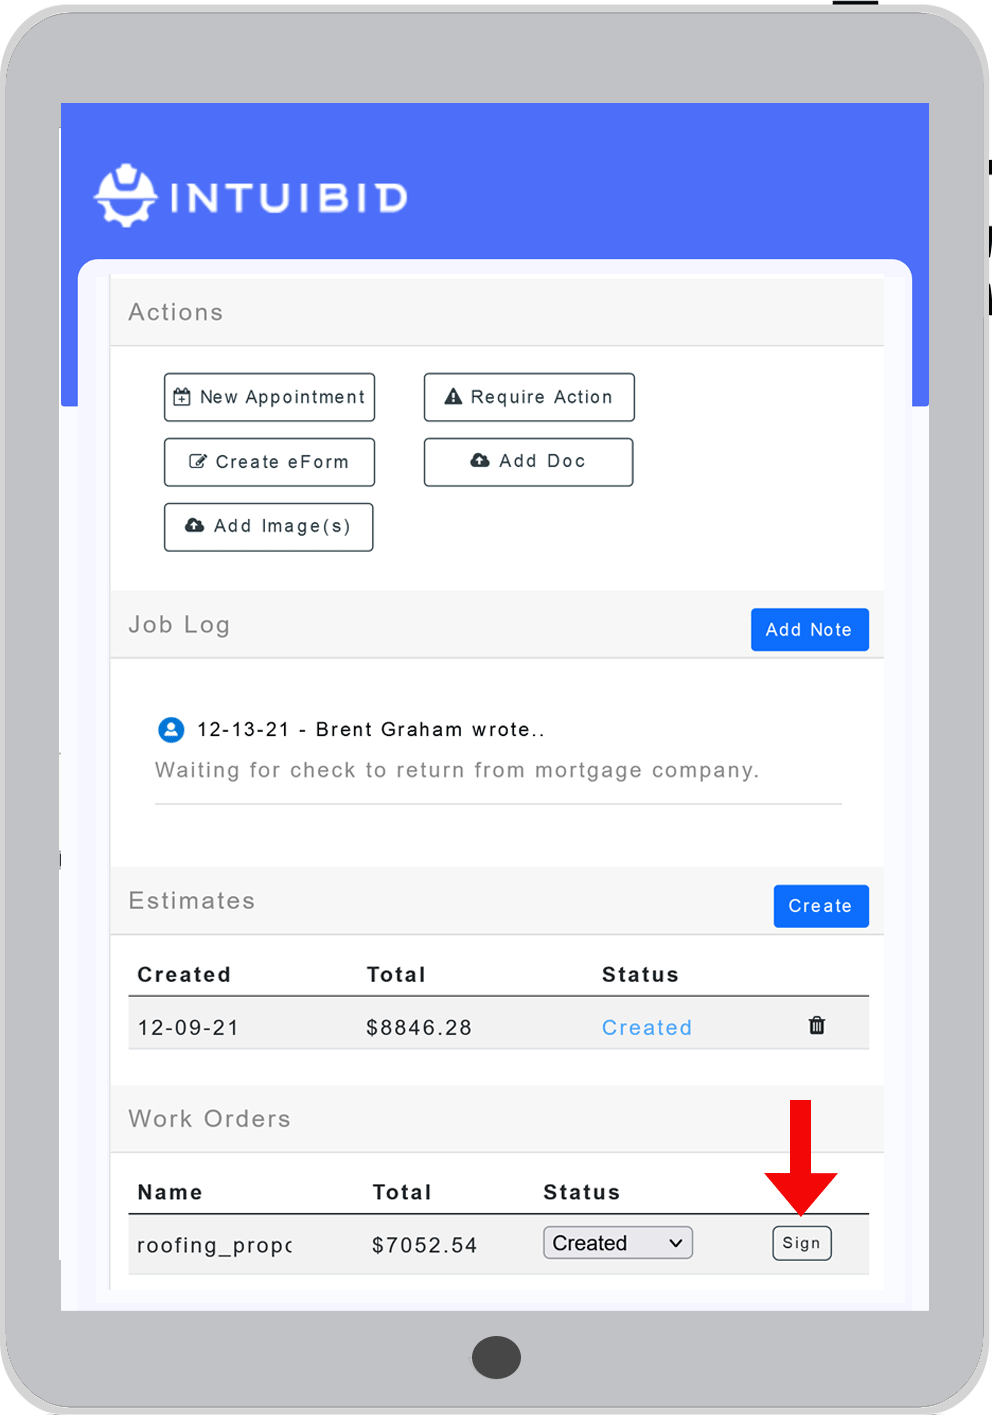Open New Appointment with calendar icon
The width and height of the screenshot is (992, 1421).
coord(269,397)
